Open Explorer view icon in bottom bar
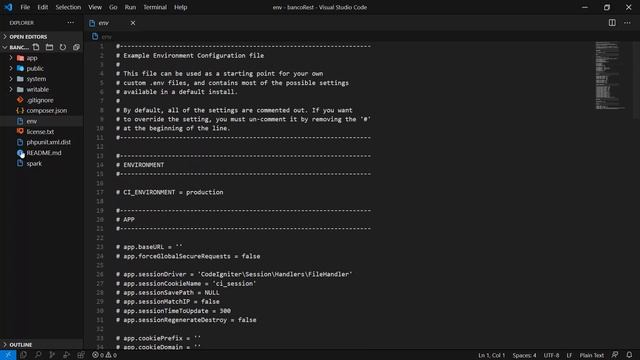Image resolution: width=640 pixels, height=360 pixels. 23,355
